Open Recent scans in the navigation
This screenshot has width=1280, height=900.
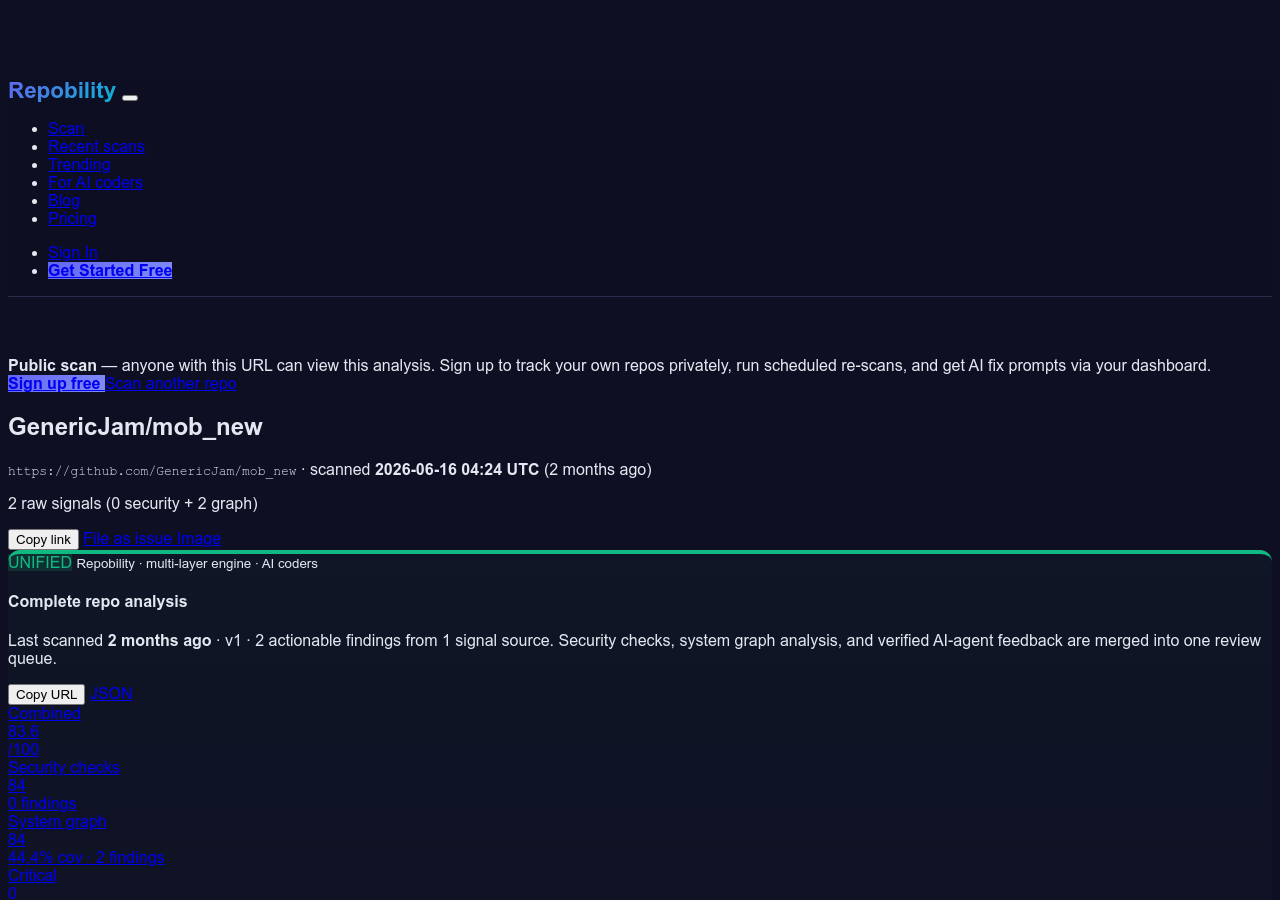click(96, 146)
